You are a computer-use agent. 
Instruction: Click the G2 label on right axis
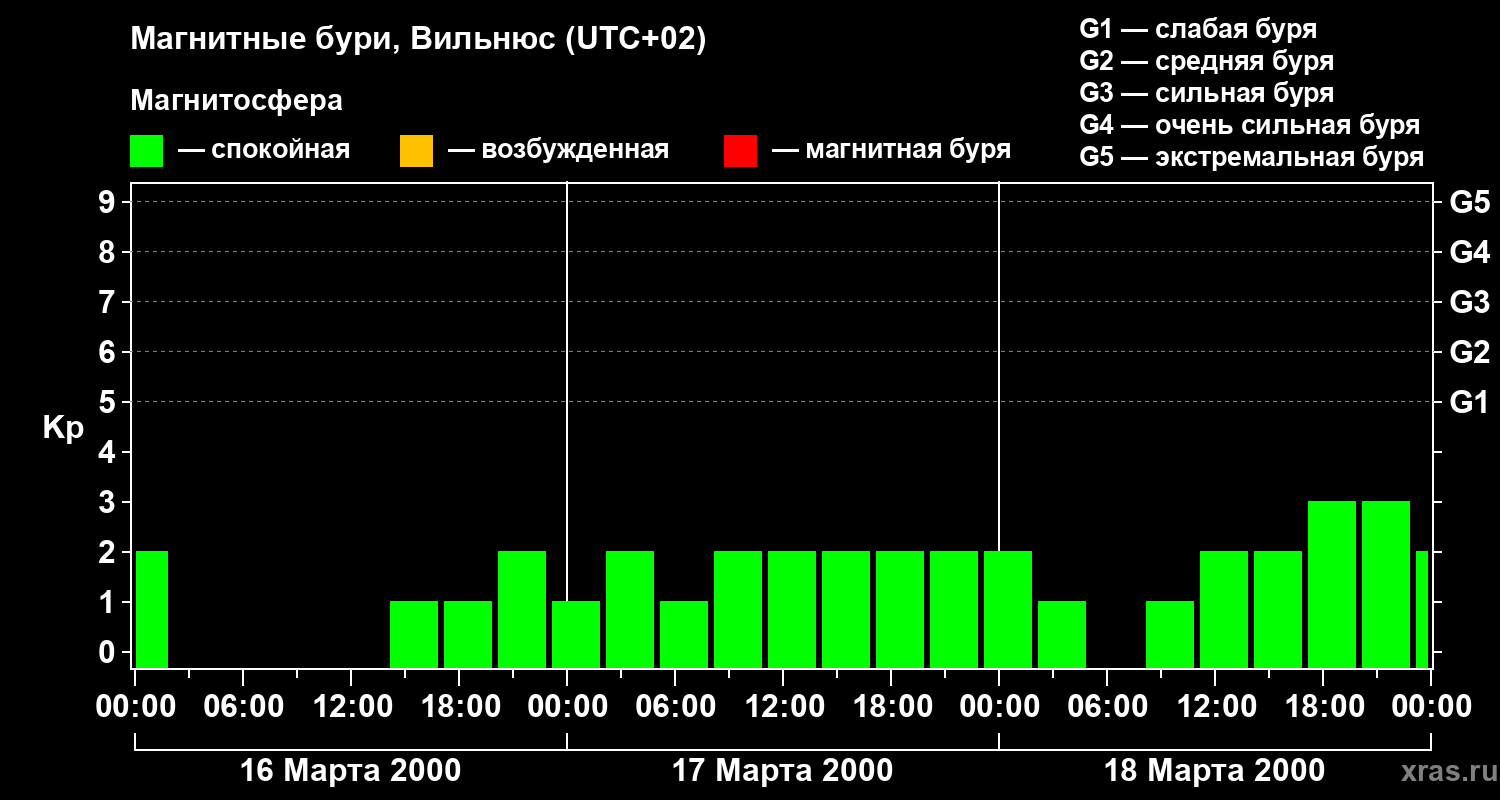click(1469, 352)
